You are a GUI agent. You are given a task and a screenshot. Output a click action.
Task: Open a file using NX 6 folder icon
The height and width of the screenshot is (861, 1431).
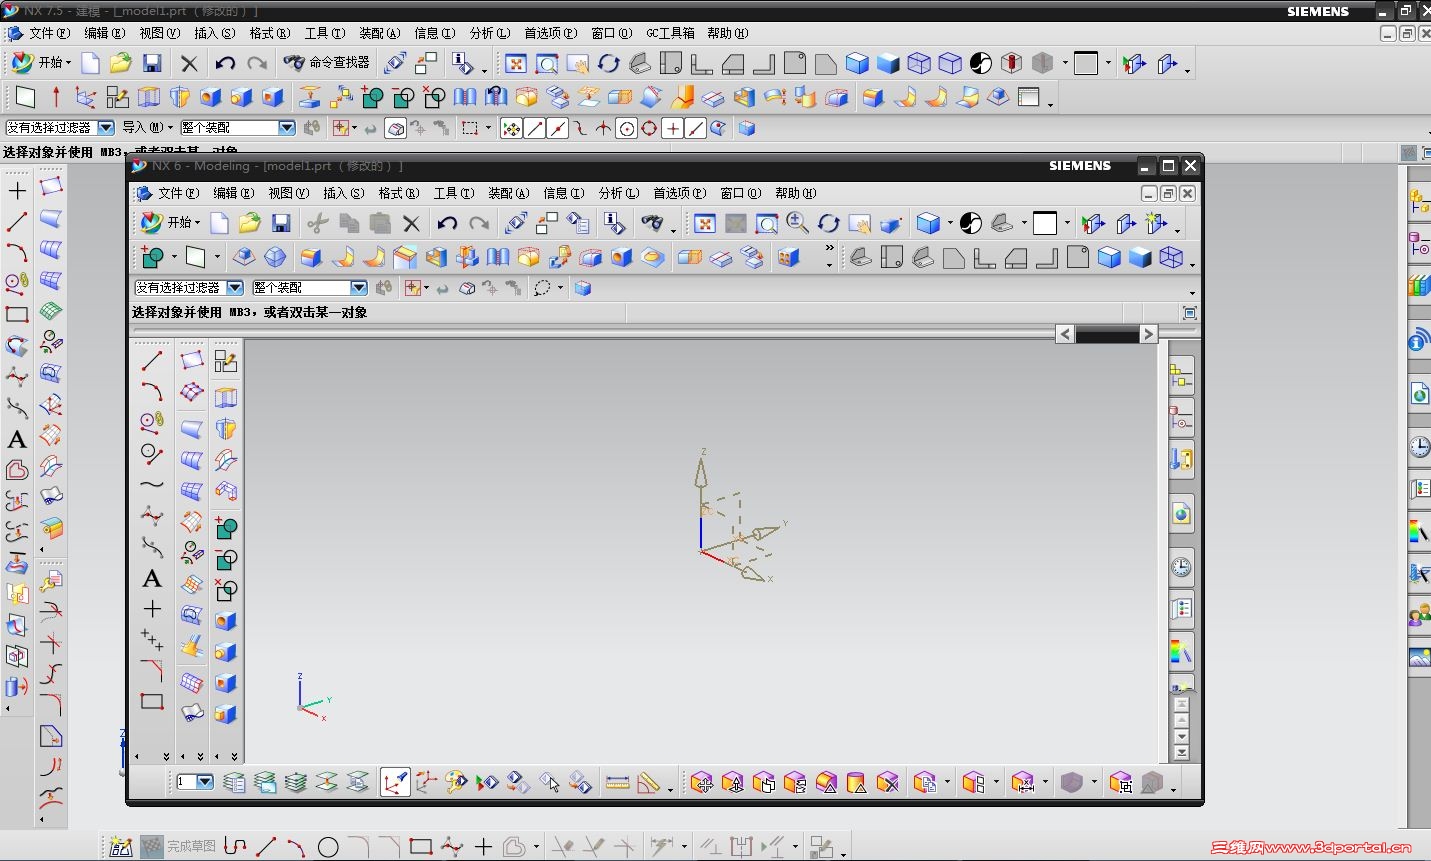[x=250, y=223]
